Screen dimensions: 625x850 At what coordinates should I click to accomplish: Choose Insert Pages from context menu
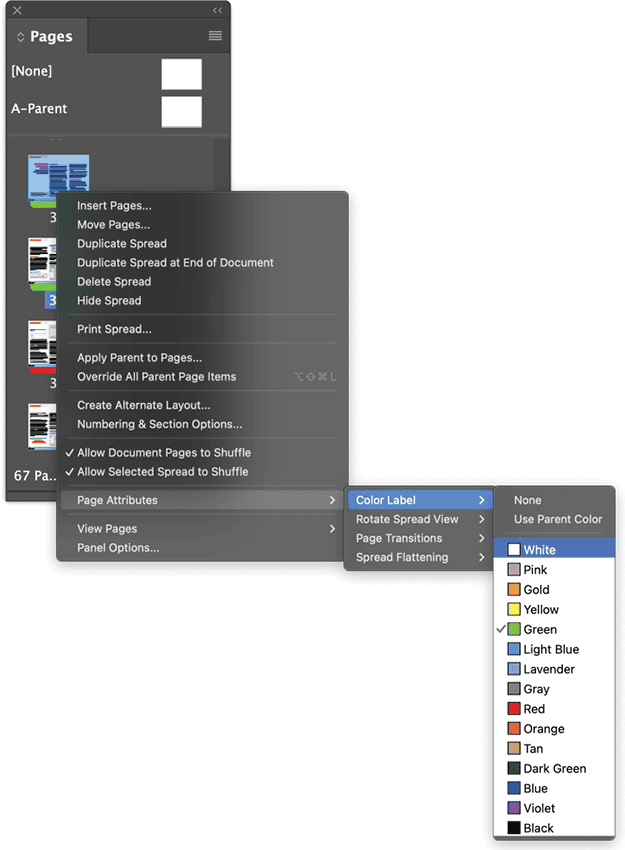click(x=114, y=206)
